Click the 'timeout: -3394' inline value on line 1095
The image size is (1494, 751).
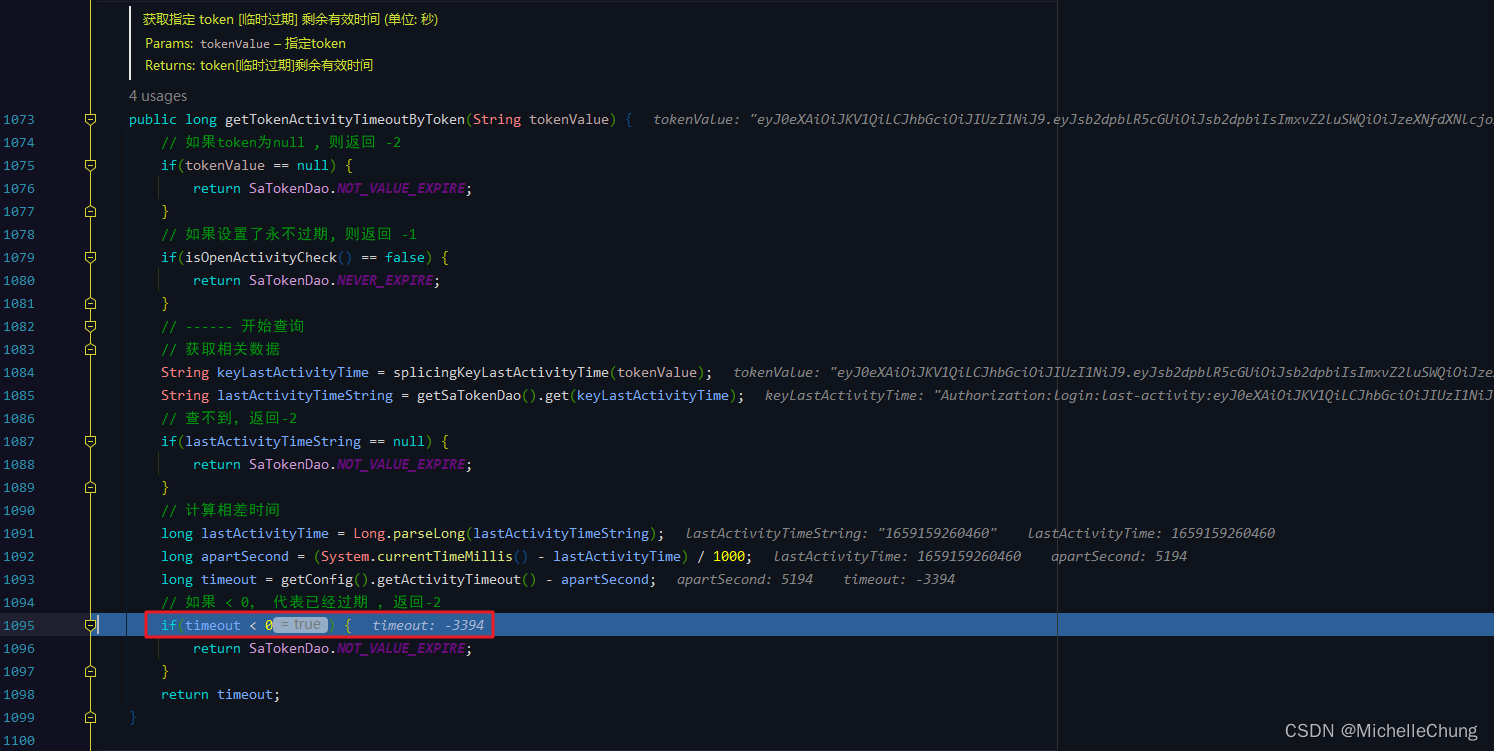coord(428,625)
